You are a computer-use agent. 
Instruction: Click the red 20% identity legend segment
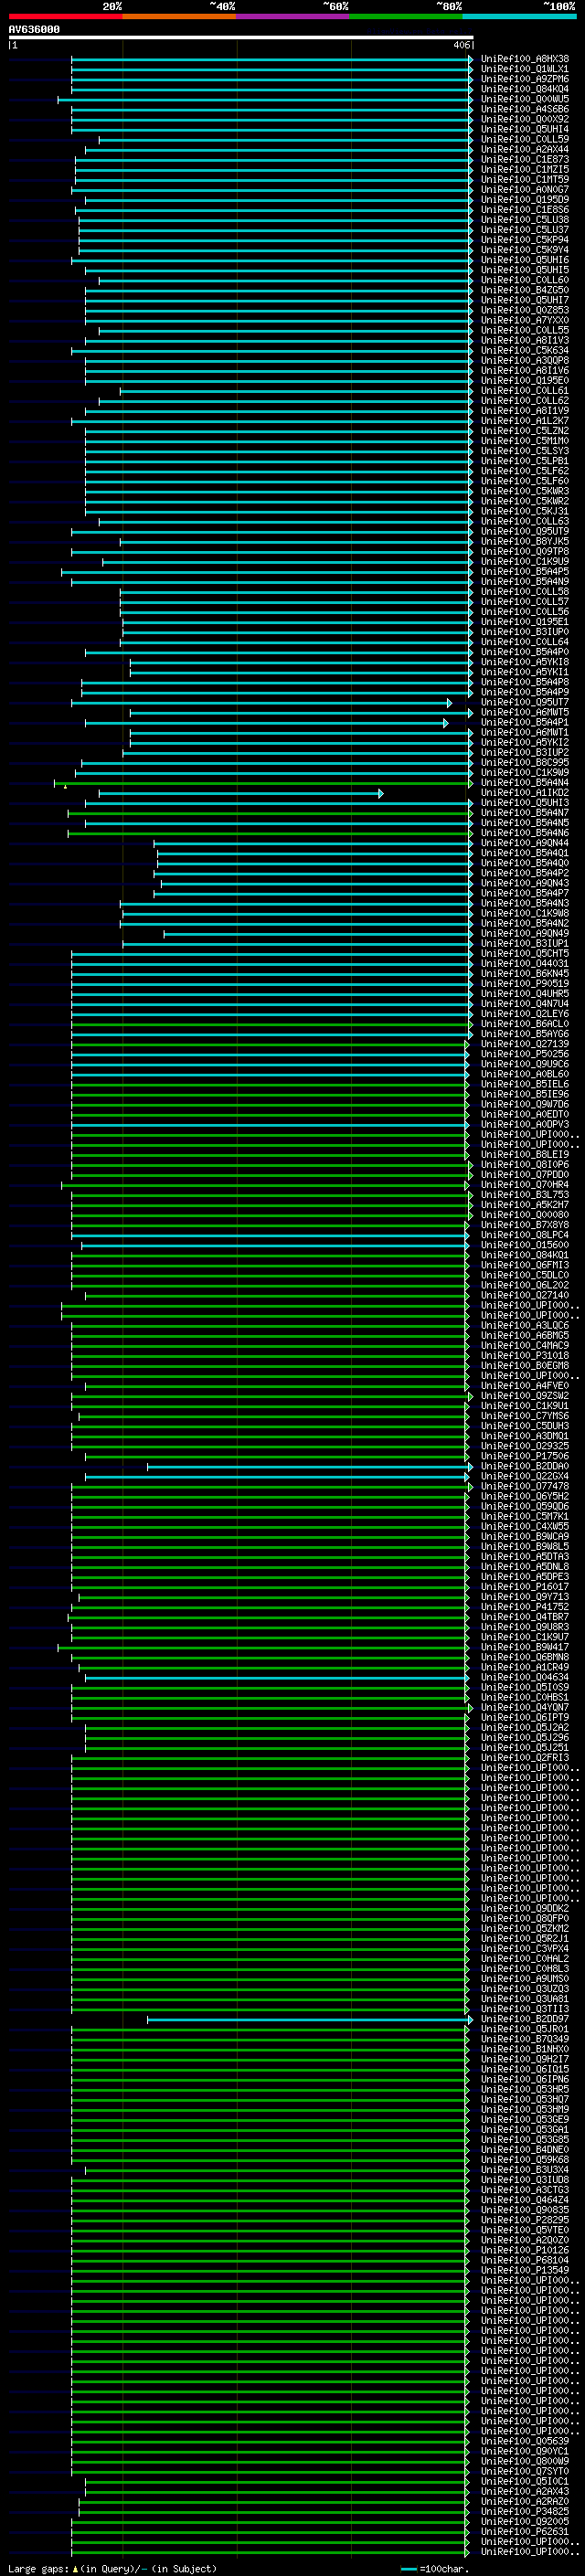tap(66, 16)
